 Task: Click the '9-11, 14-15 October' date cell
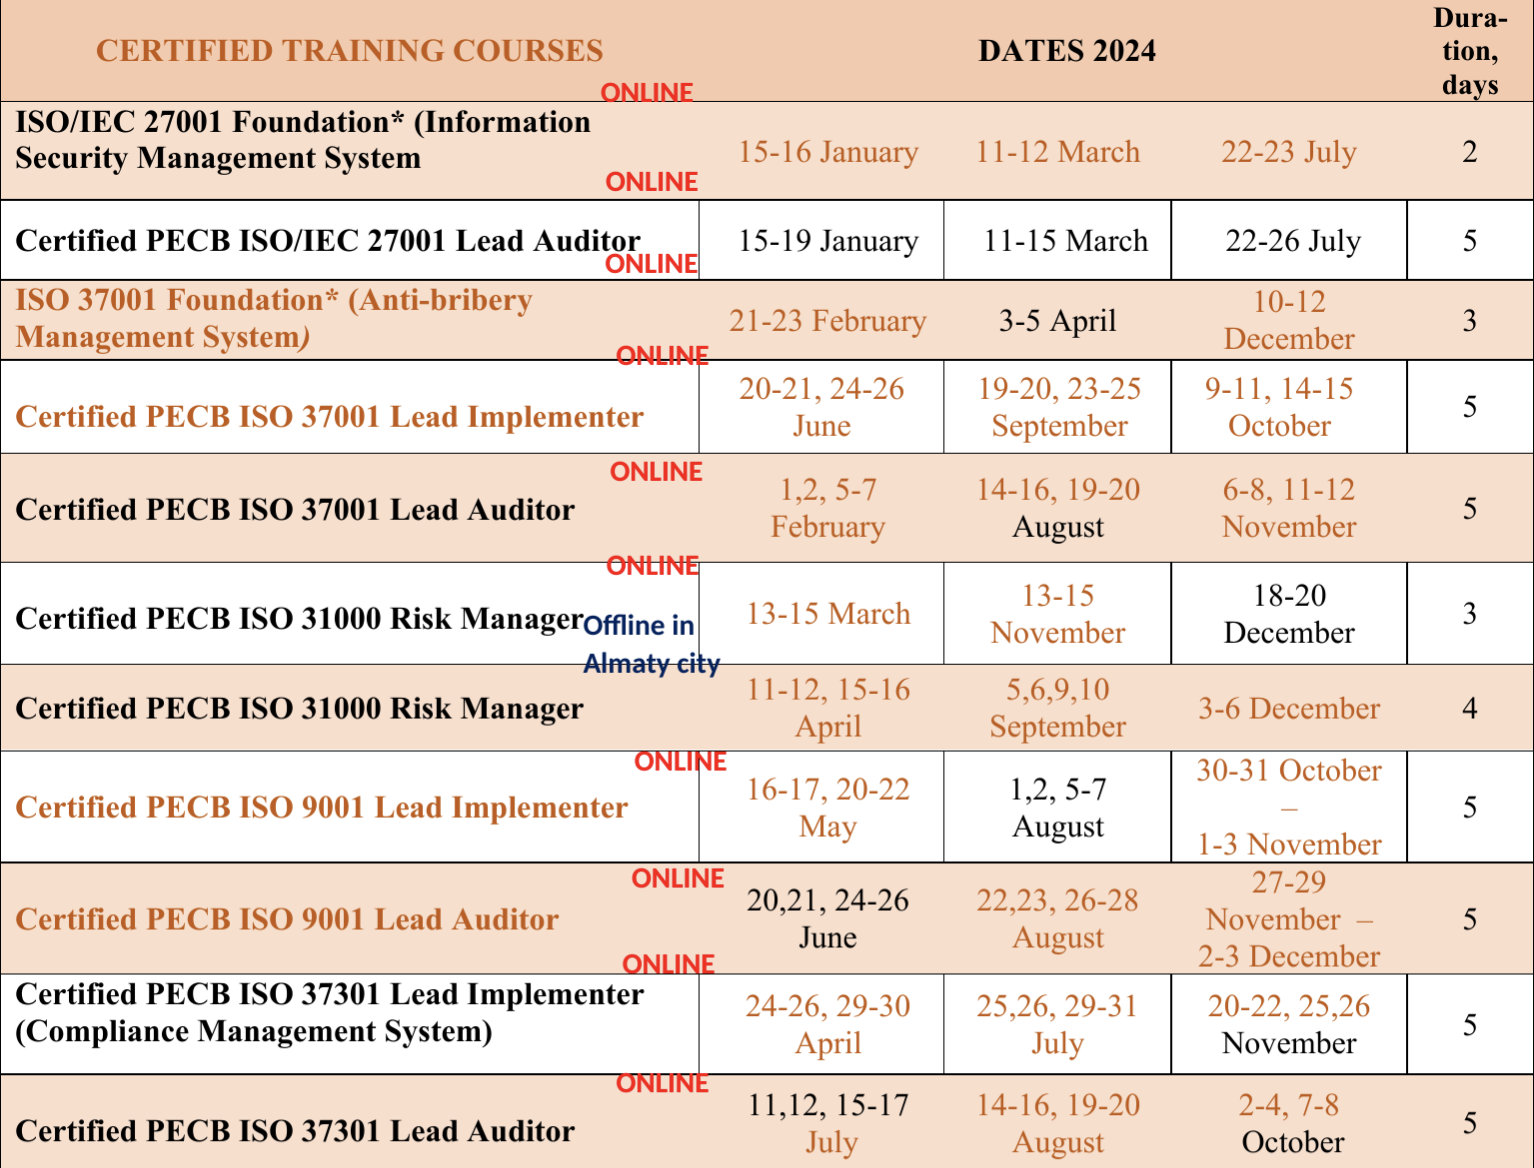1279,407
